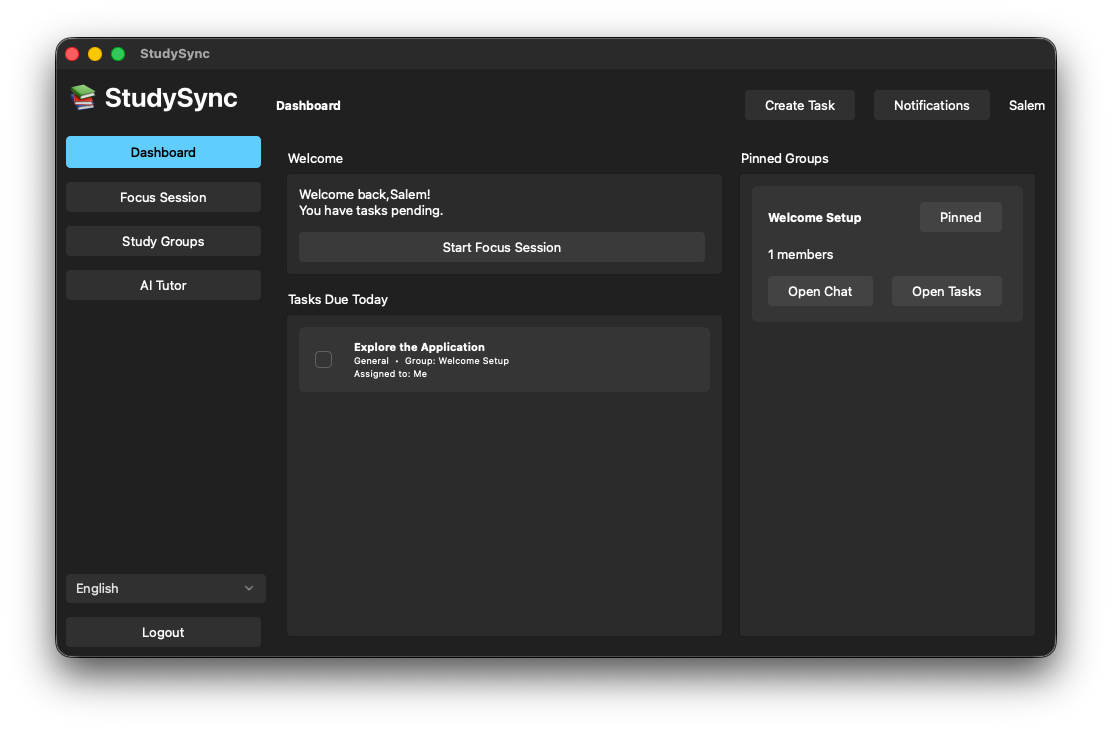Open the AI Tutor panel

tap(163, 285)
